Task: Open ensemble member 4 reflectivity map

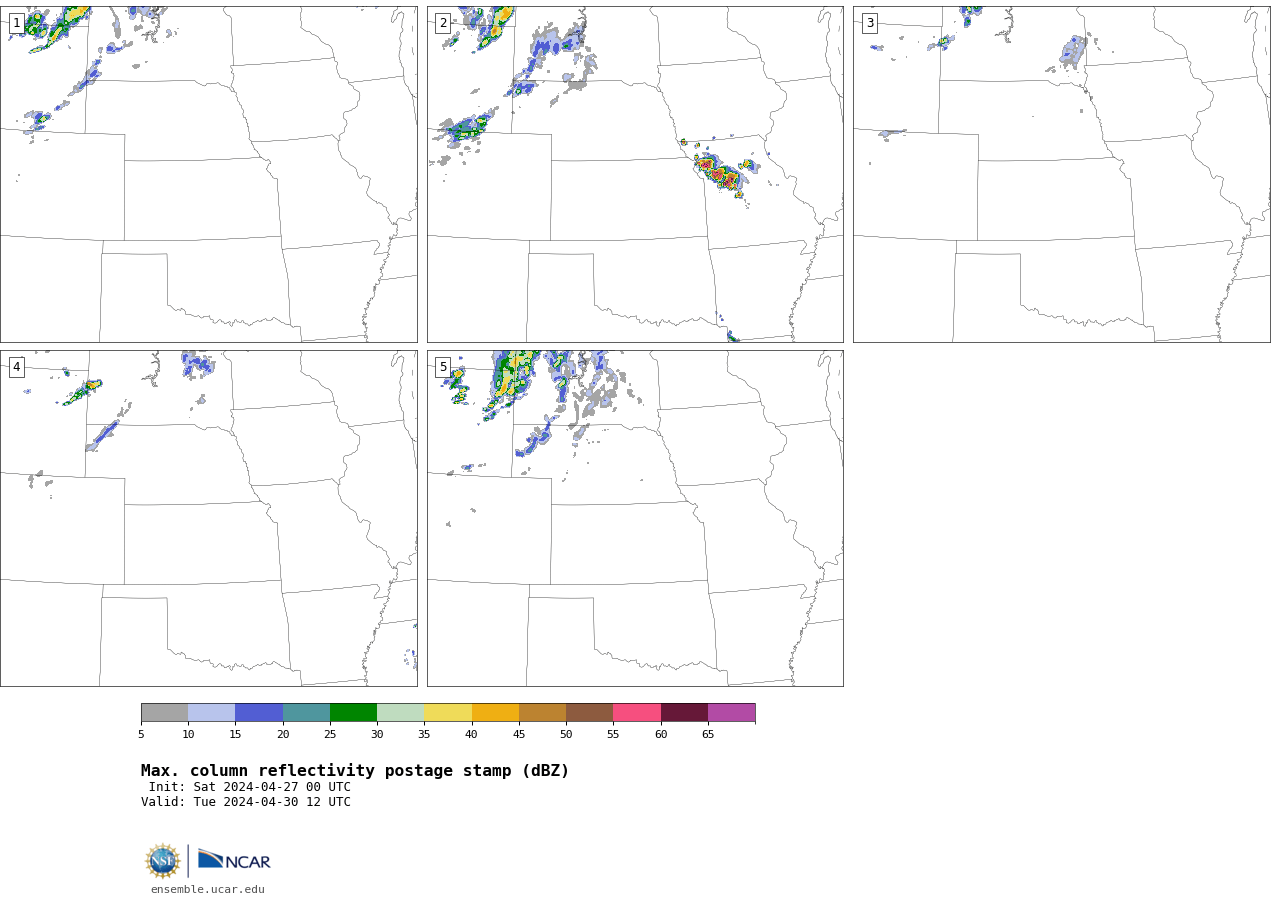Action: point(209,518)
